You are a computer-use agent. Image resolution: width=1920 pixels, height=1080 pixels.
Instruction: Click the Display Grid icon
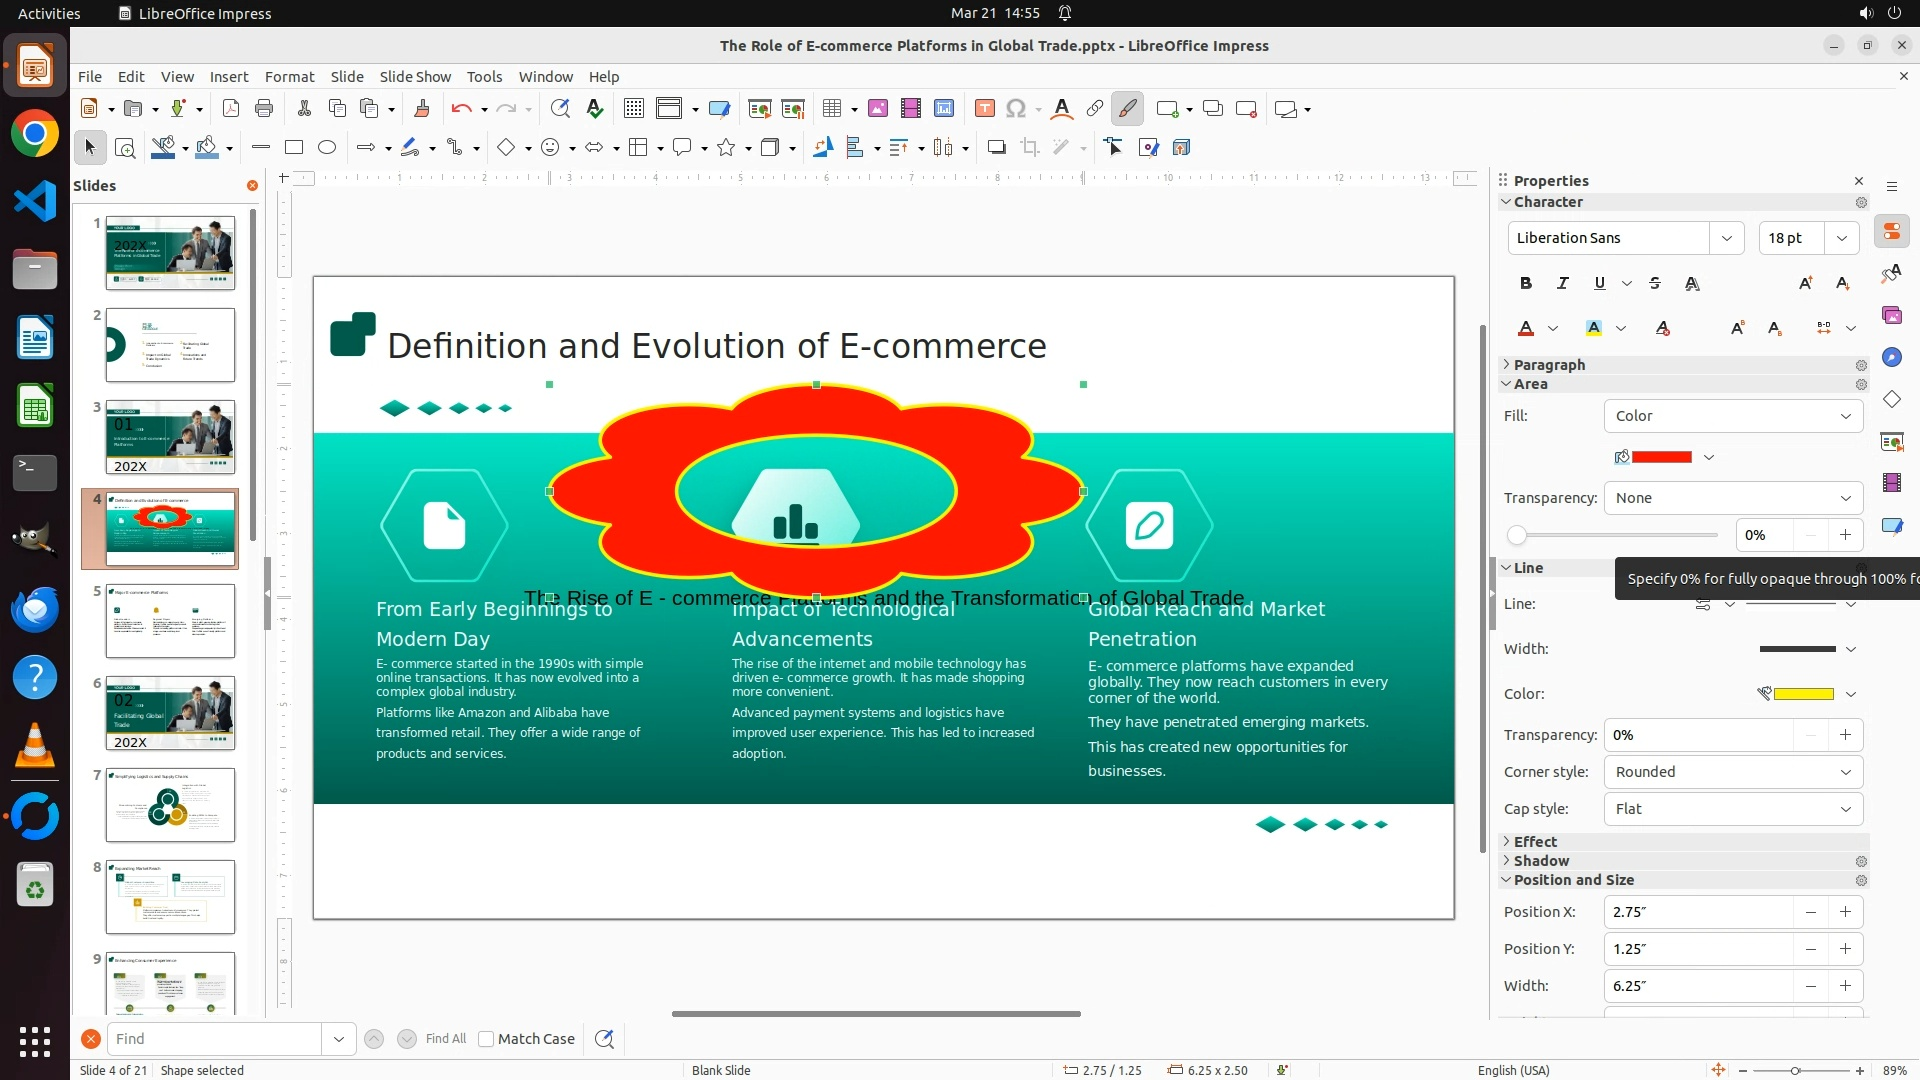633,109
